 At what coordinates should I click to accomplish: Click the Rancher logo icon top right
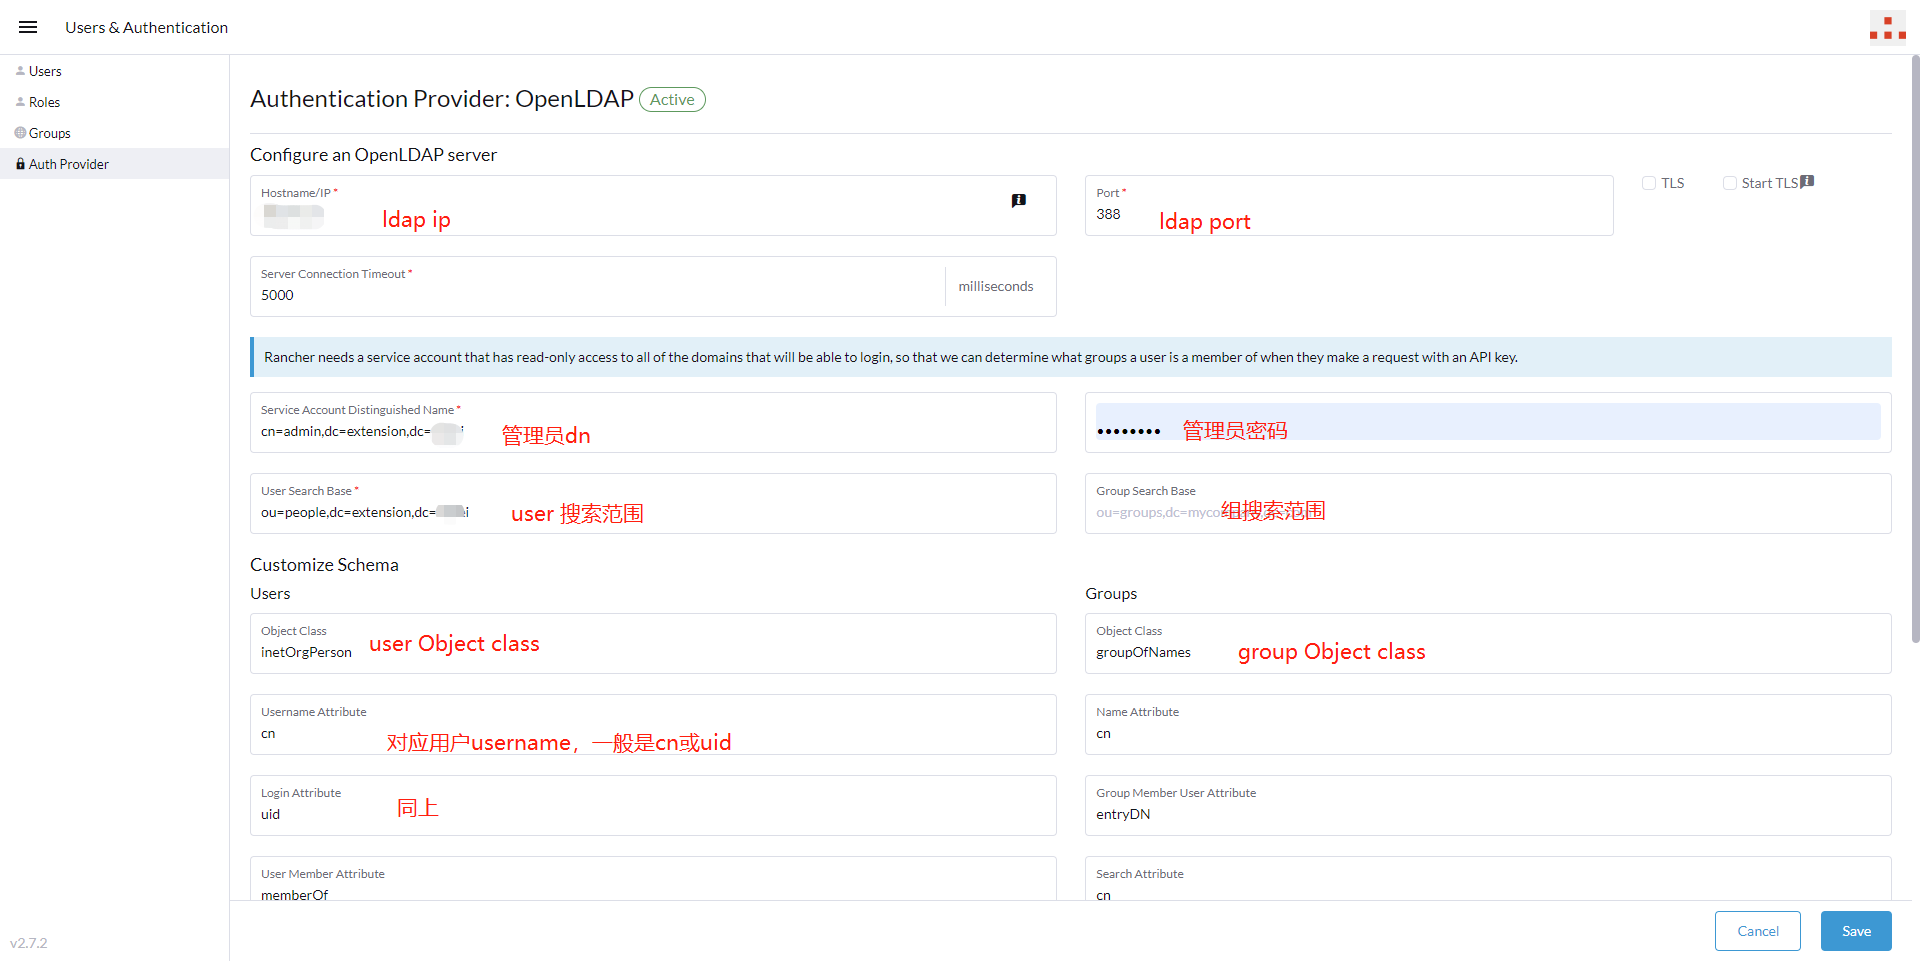pyautogui.click(x=1887, y=28)
